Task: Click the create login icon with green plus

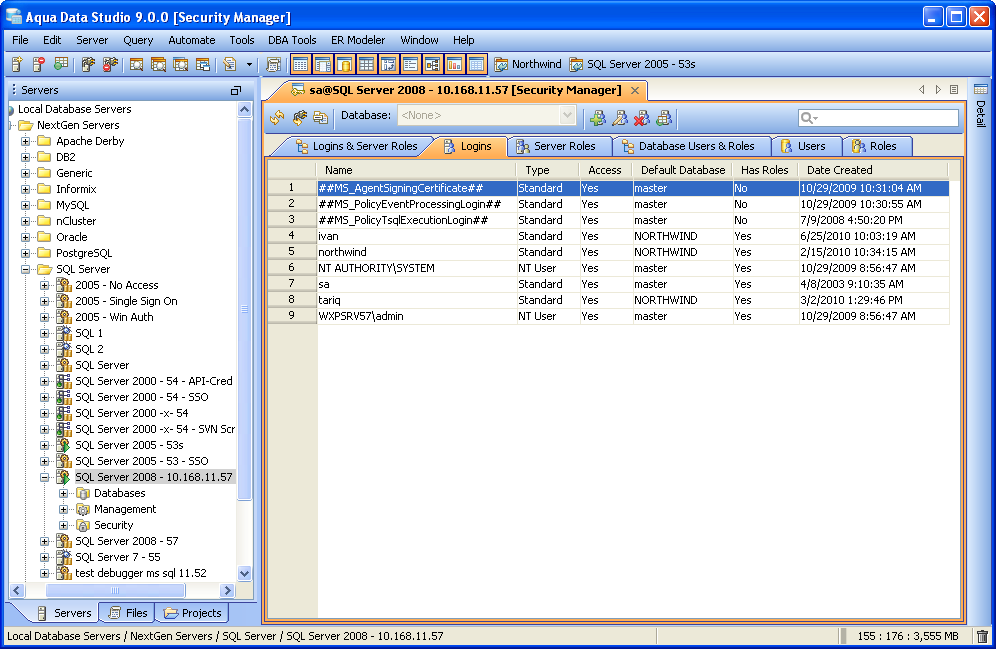Action: pos(598,117)
